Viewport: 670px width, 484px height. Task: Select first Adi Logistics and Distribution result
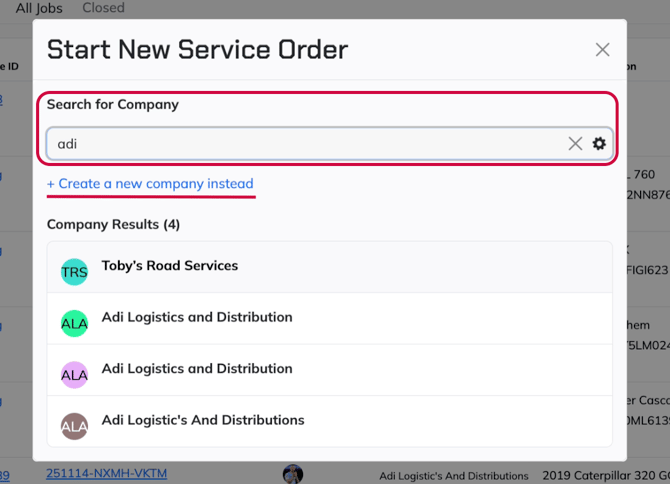pyautogui.click(x=197, y=318)
